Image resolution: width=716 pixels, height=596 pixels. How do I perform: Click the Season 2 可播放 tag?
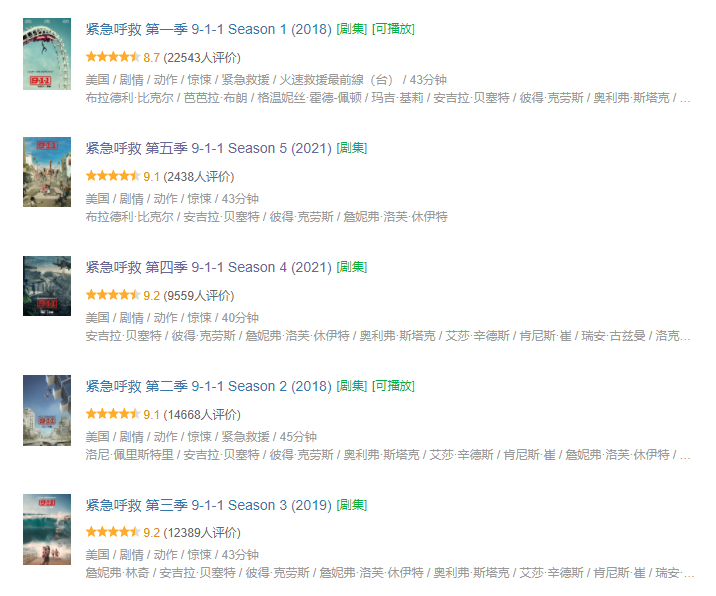[x=393, y=386]
